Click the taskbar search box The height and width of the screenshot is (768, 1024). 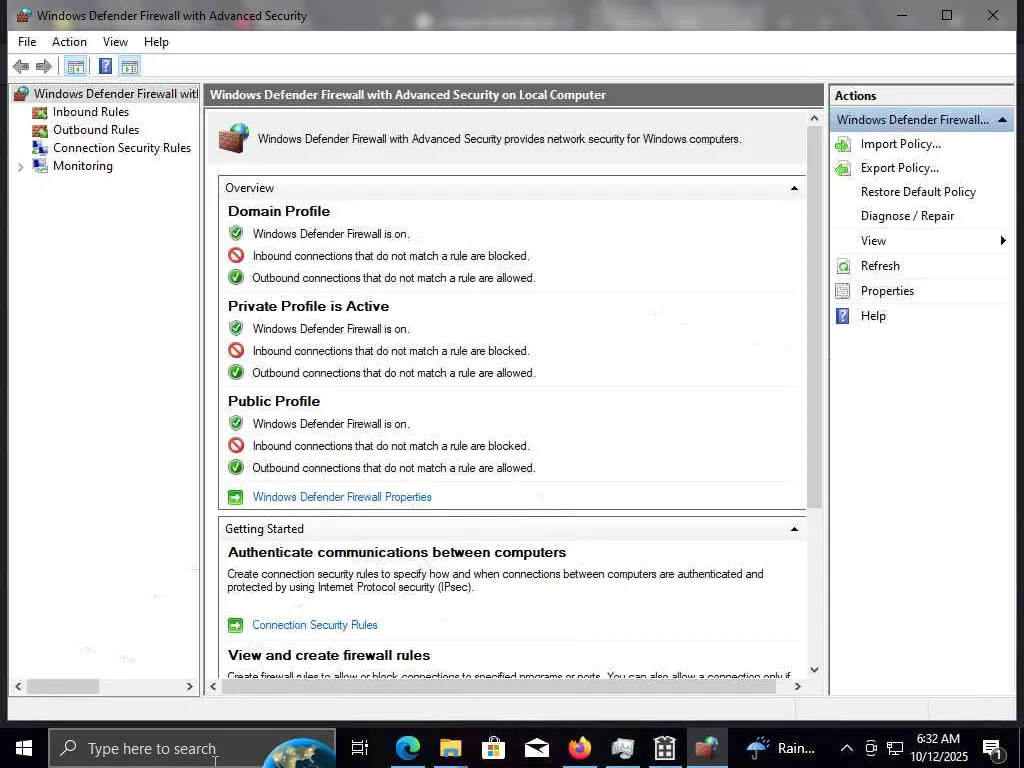[x=192, y=748]
